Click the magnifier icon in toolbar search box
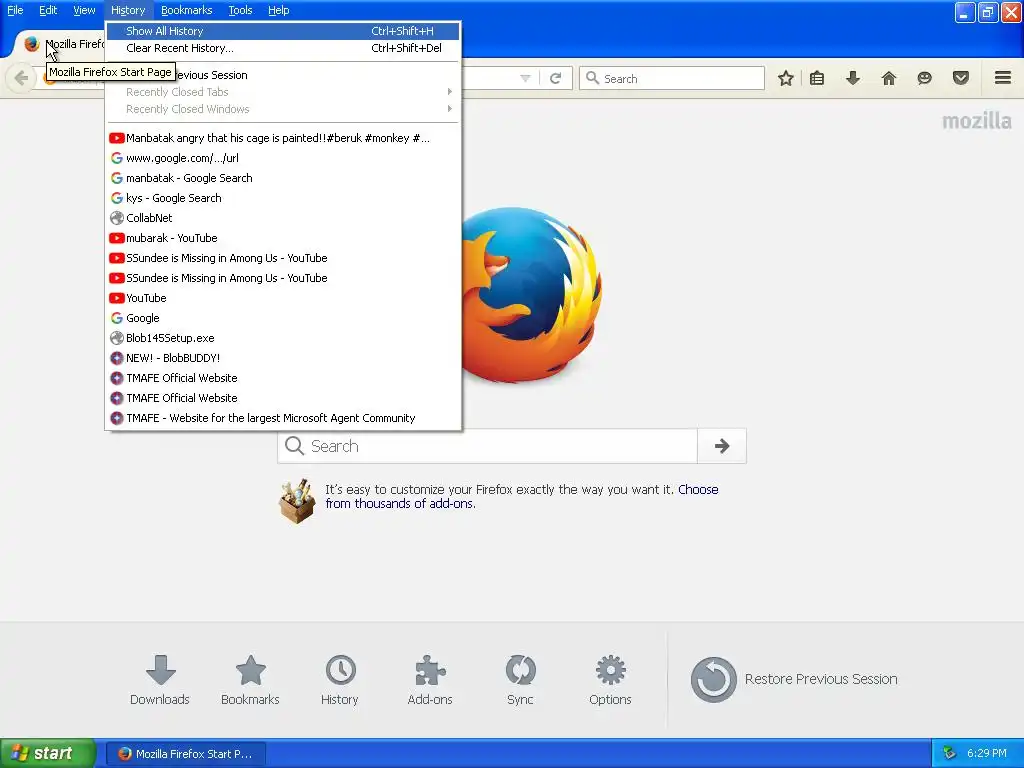 [x=592, y=78]
